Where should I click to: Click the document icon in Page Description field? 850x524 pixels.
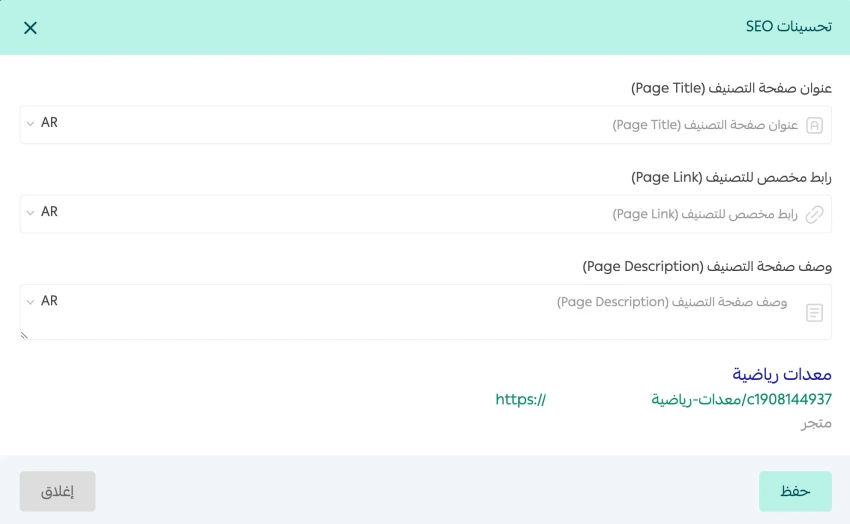(814, 313)
